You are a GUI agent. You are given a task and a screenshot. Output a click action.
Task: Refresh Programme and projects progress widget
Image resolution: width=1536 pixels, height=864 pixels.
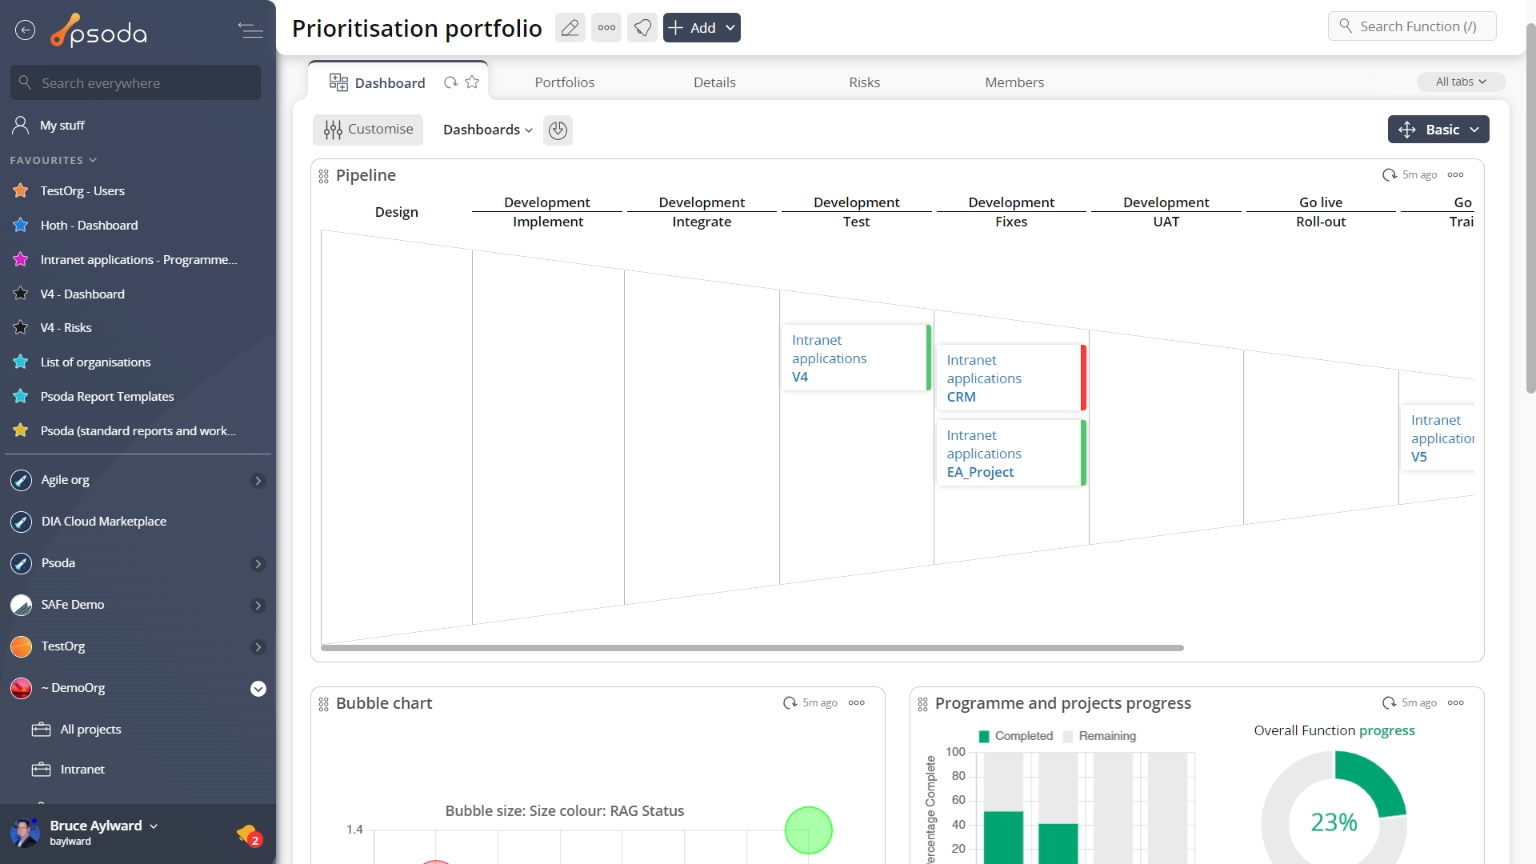point(1389,703)
